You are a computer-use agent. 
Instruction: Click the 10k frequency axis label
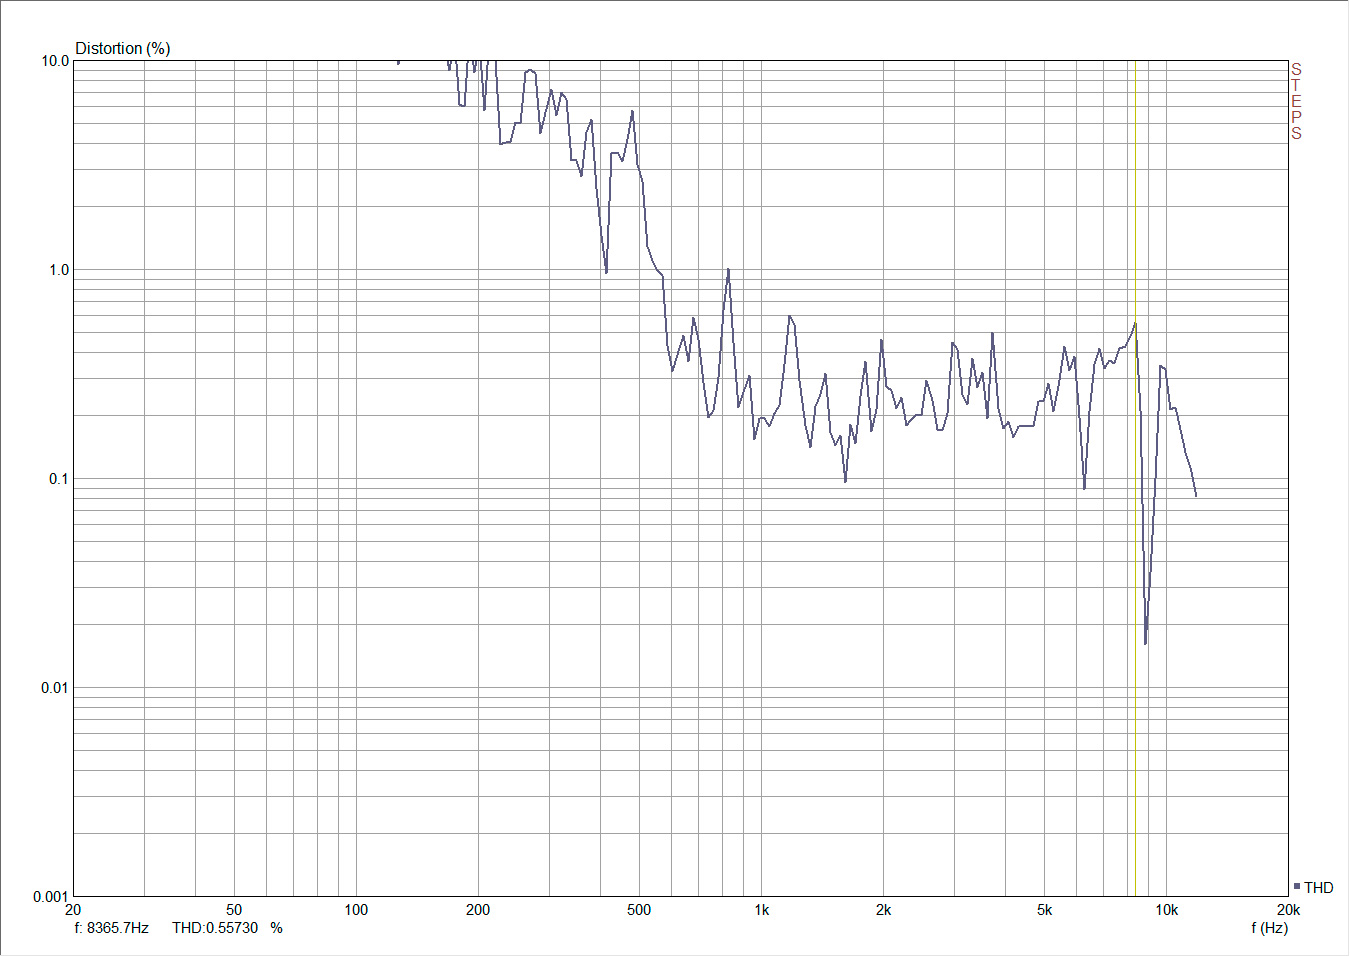coord(1167,910)
